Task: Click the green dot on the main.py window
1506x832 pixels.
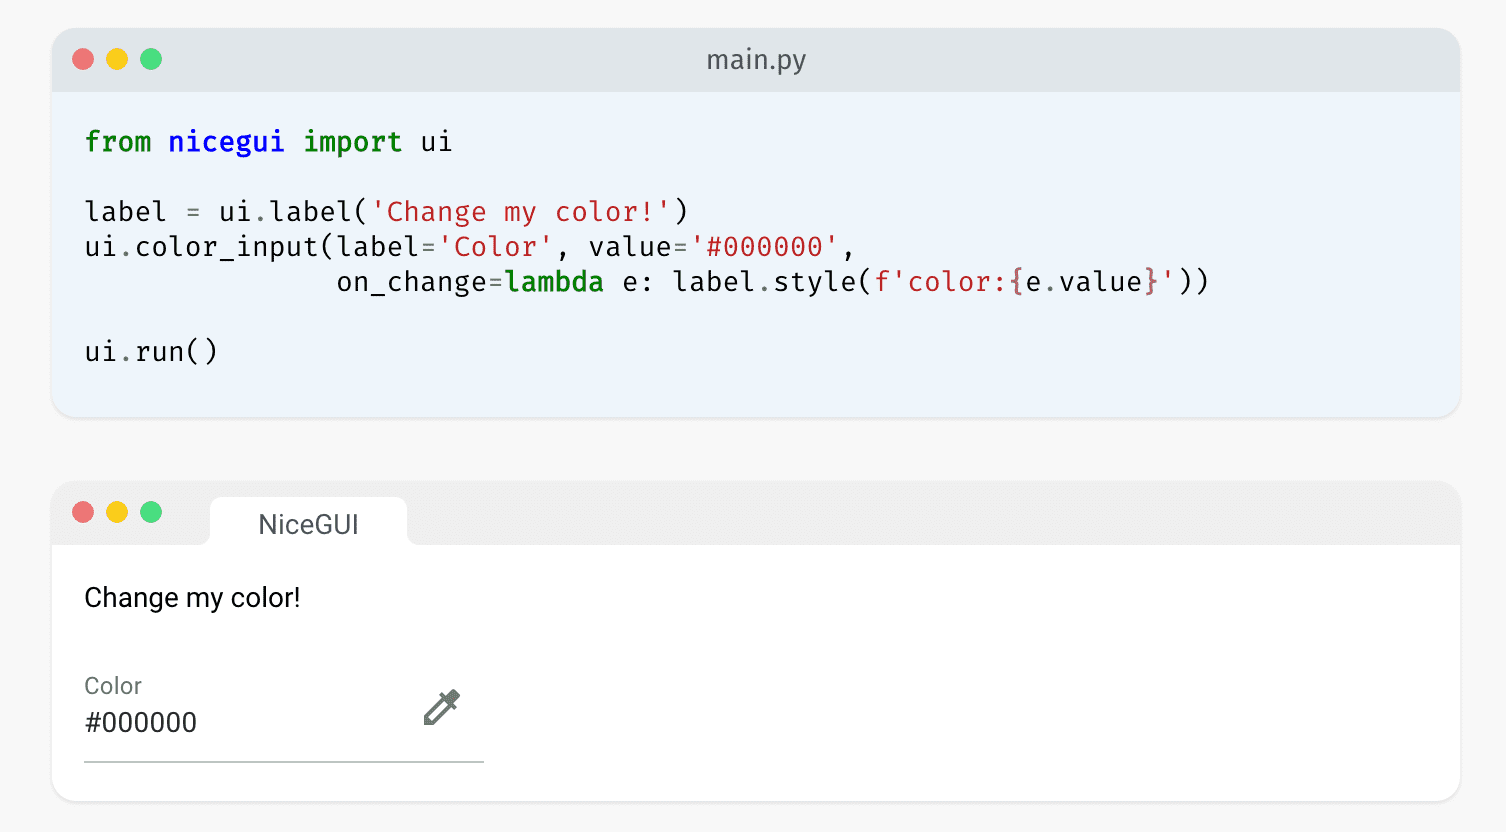Action: 151,59
